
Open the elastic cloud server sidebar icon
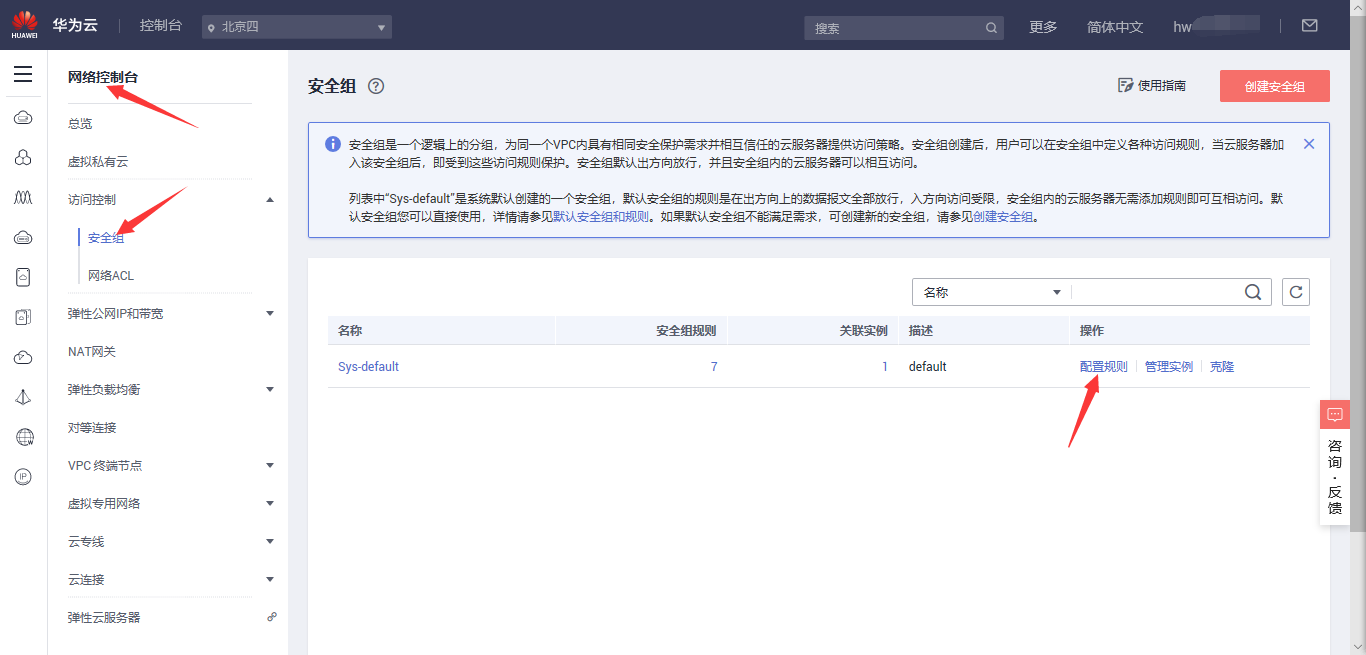(x=23, y=118)
